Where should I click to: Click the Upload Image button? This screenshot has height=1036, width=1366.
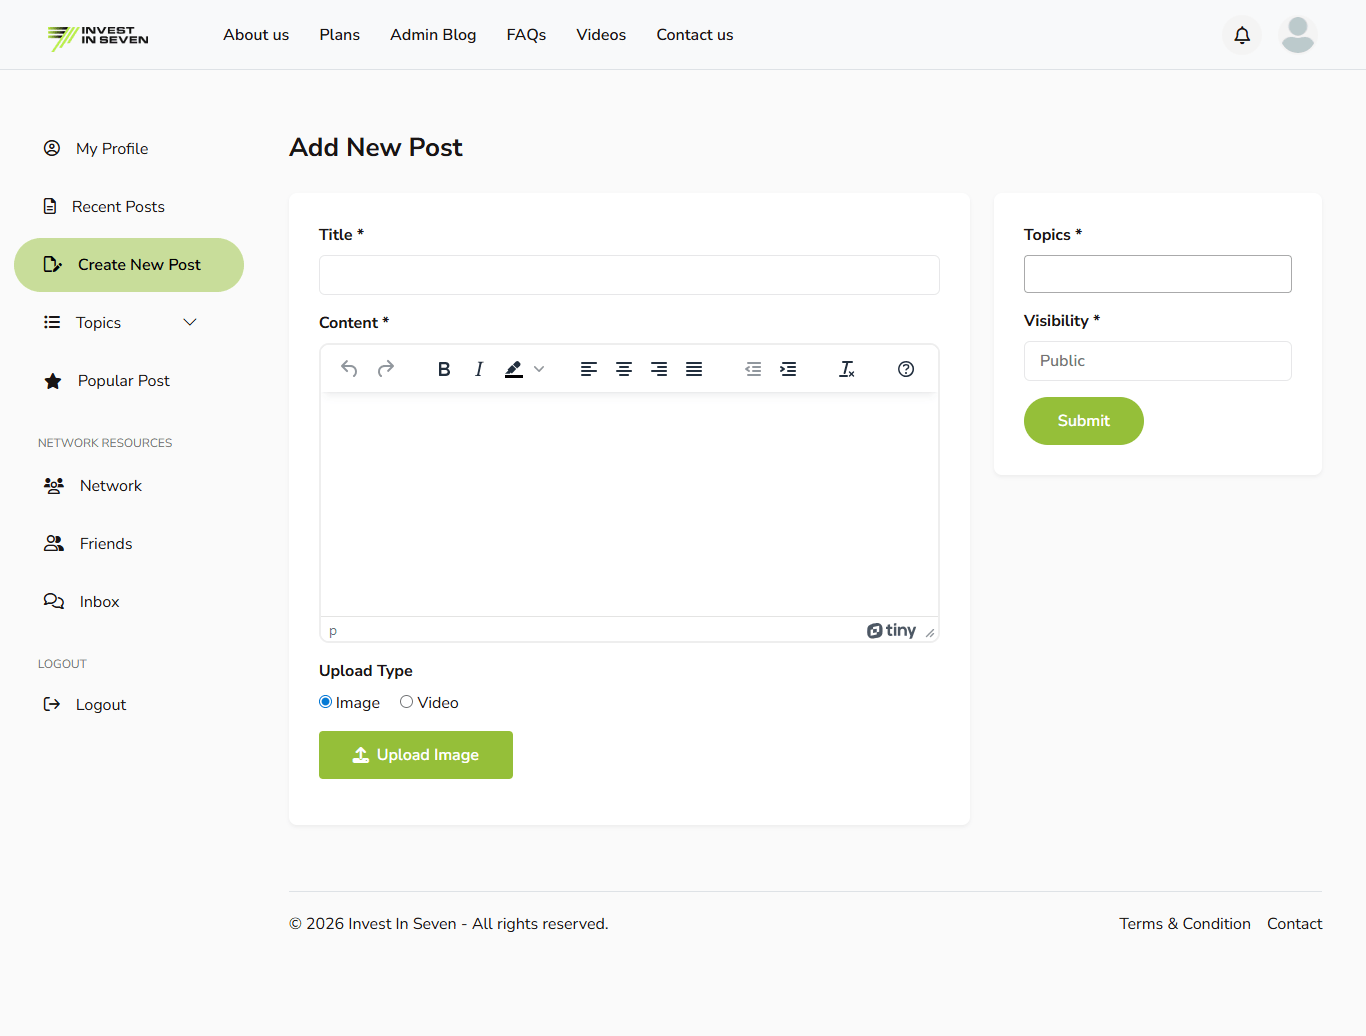[x=416, y=755]
